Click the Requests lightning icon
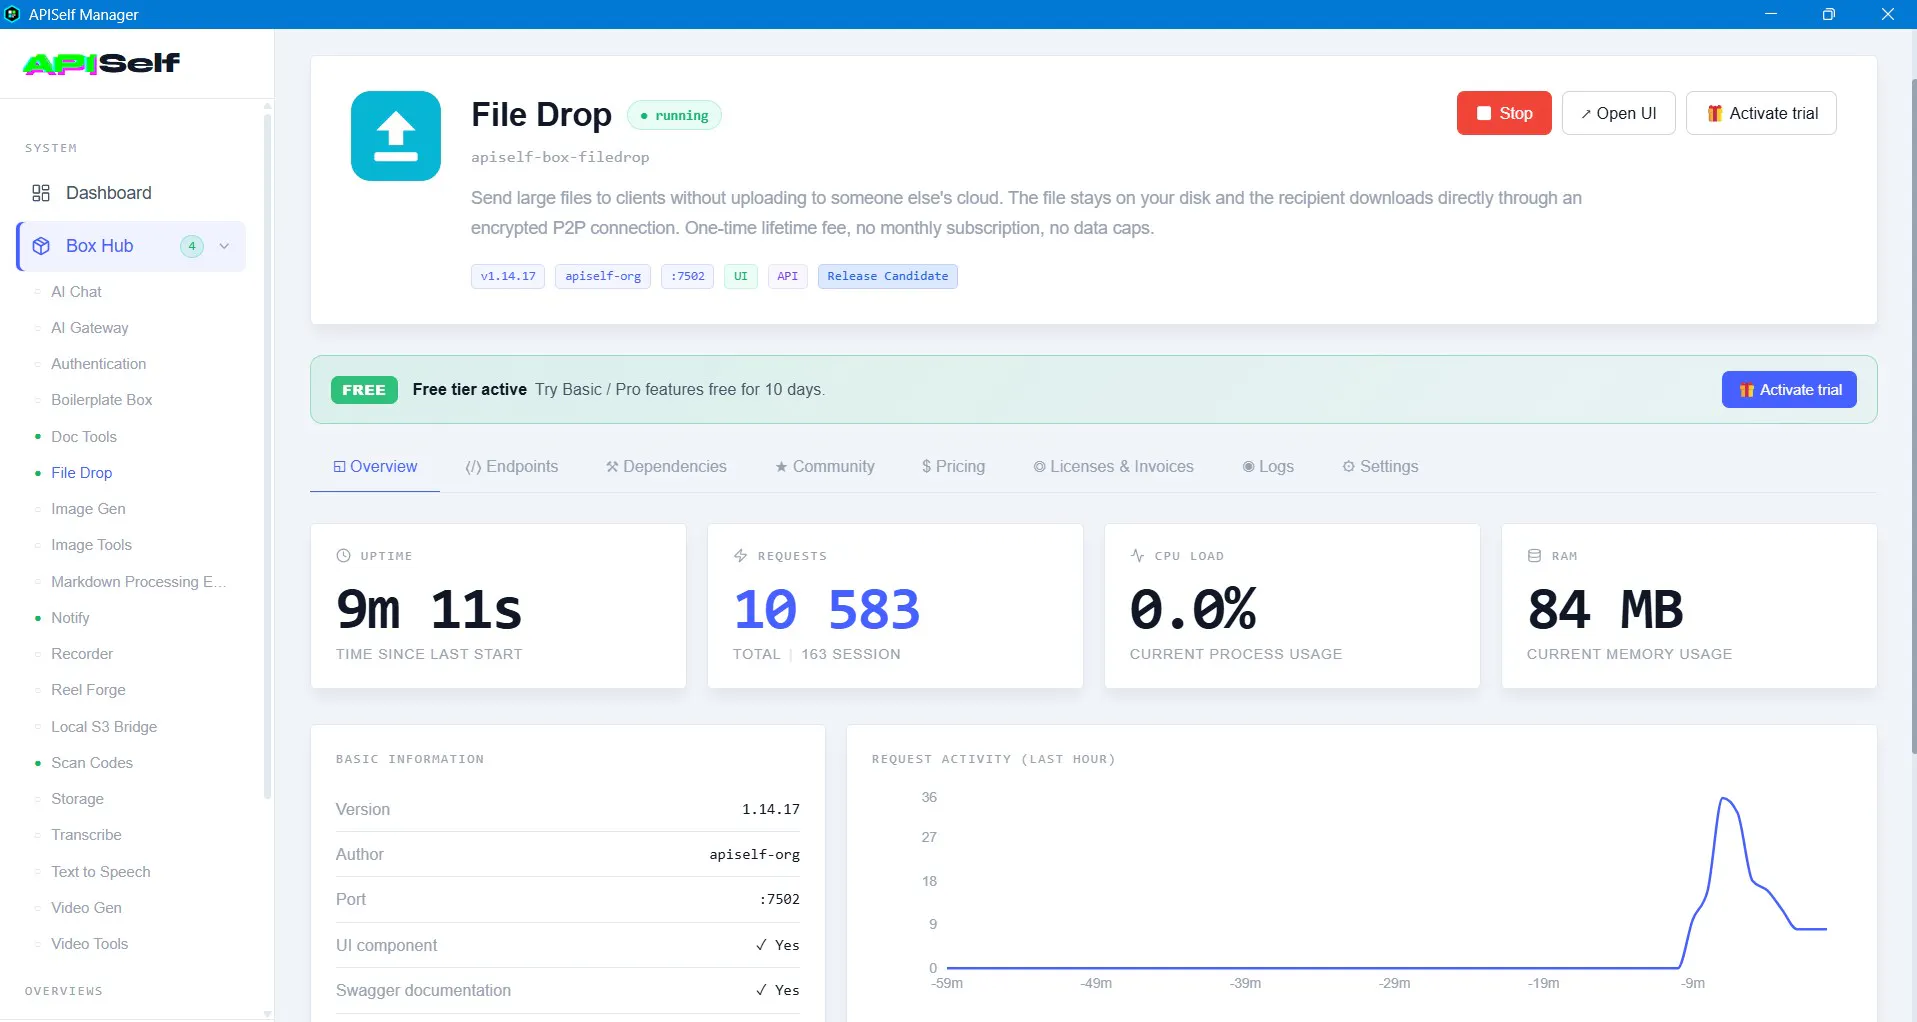Image resolution: width=1917 pixels, height=1022 pixels. click(740, 555)
